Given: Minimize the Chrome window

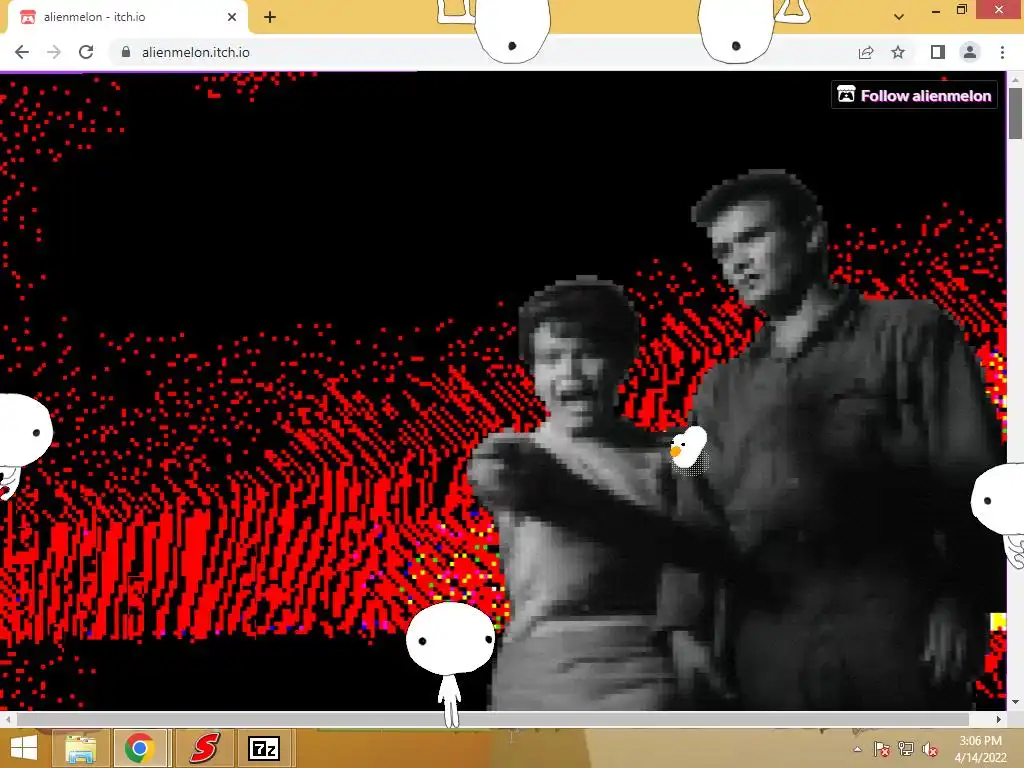Looking at the screenshot, I should coord(936,10).
